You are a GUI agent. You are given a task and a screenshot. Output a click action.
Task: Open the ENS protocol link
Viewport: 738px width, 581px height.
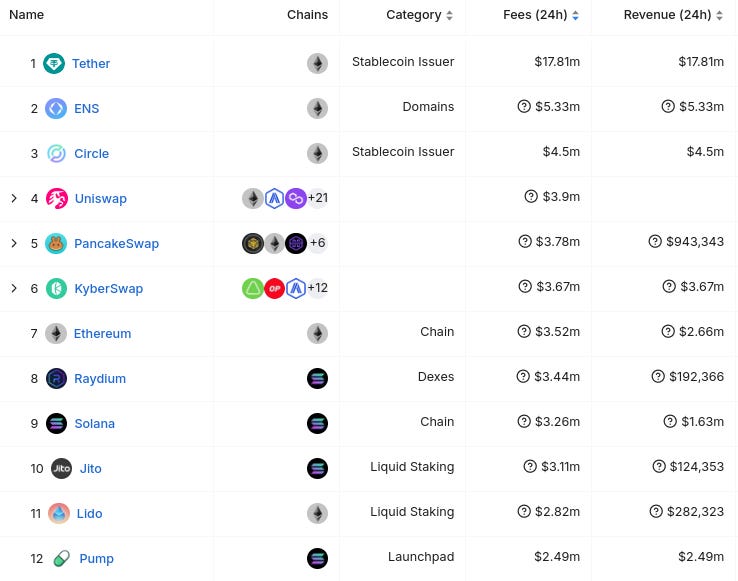[87, 109]
